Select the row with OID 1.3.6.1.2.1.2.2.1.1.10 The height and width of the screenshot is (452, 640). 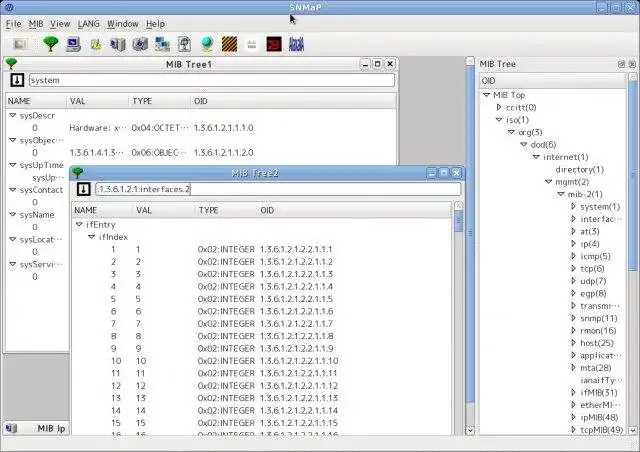(261, 361)
